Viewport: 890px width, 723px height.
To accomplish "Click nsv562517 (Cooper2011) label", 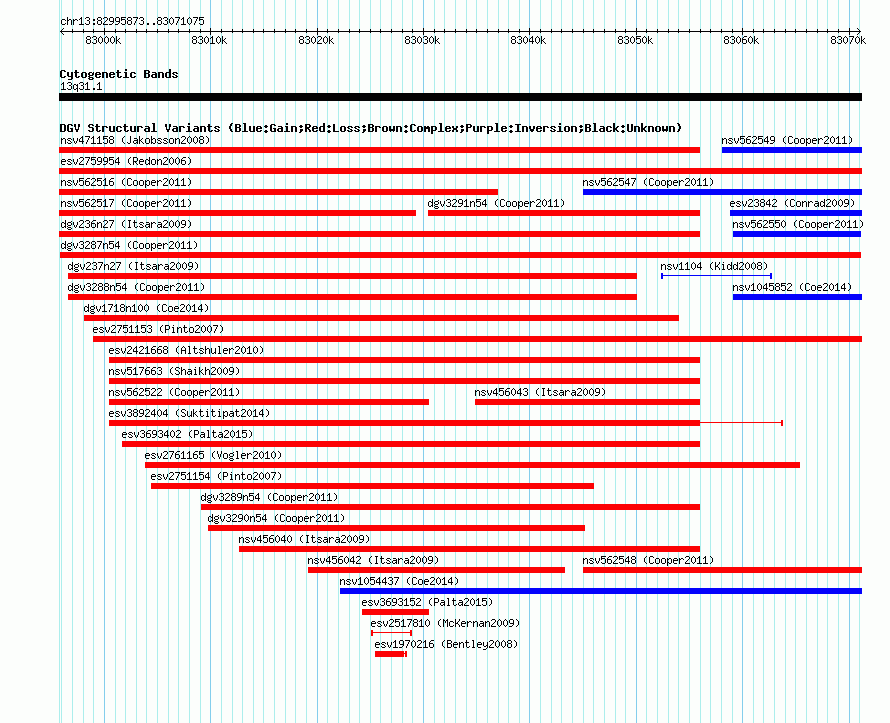I will click(x=126, y=203).
